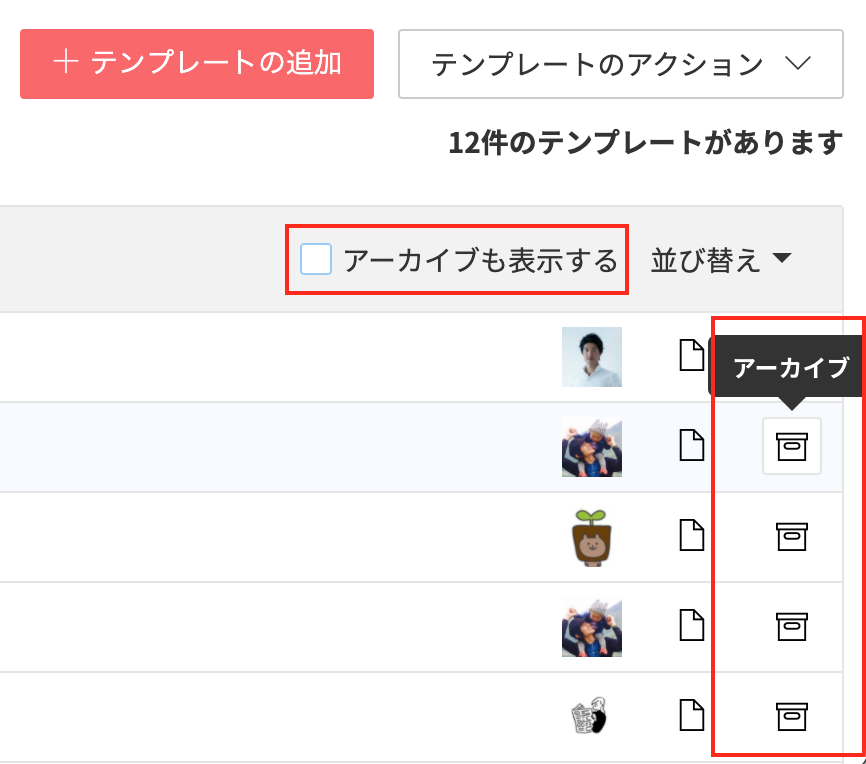Open 並び替え sort dropdown
Screen dimensions: 866x764
[x=721, y=260]
